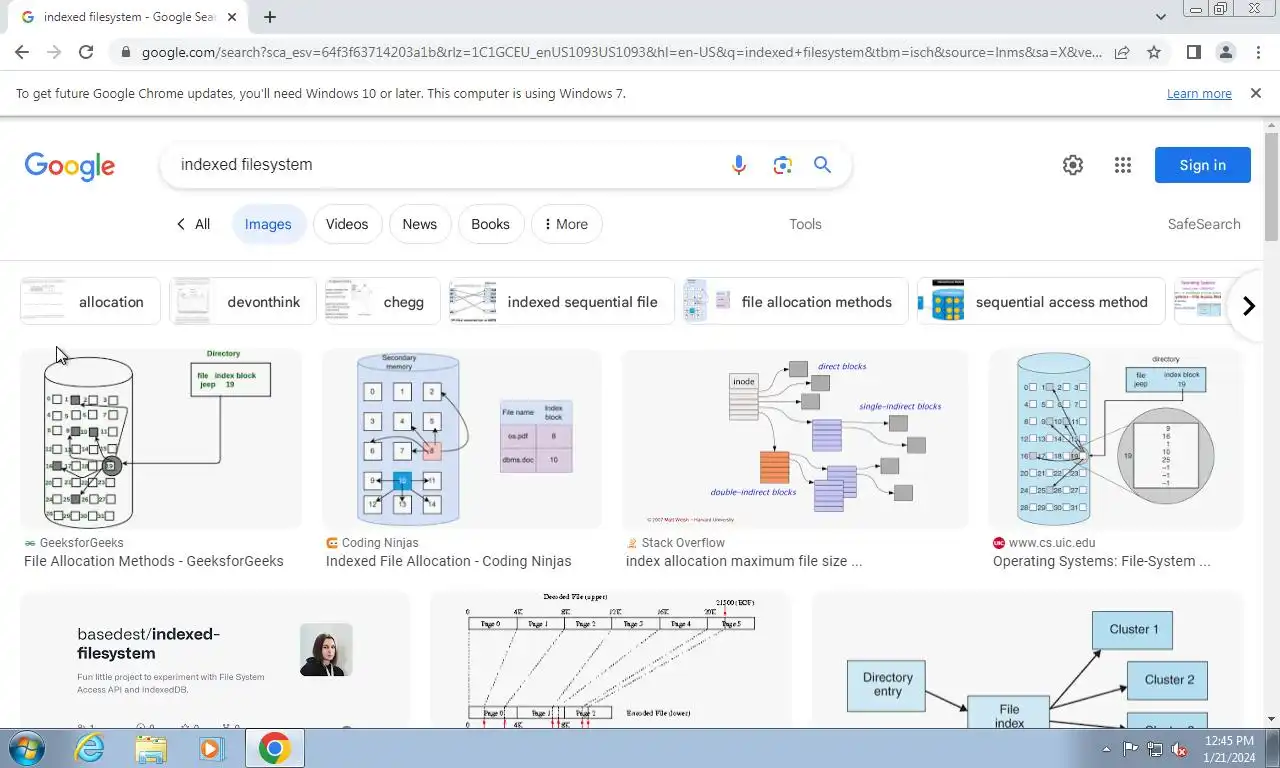Image resolution: width=1280 pixels, height=768 pixels.
Task: Open the basedest/indexed-filesystem GitHub card
Action: 215,660
